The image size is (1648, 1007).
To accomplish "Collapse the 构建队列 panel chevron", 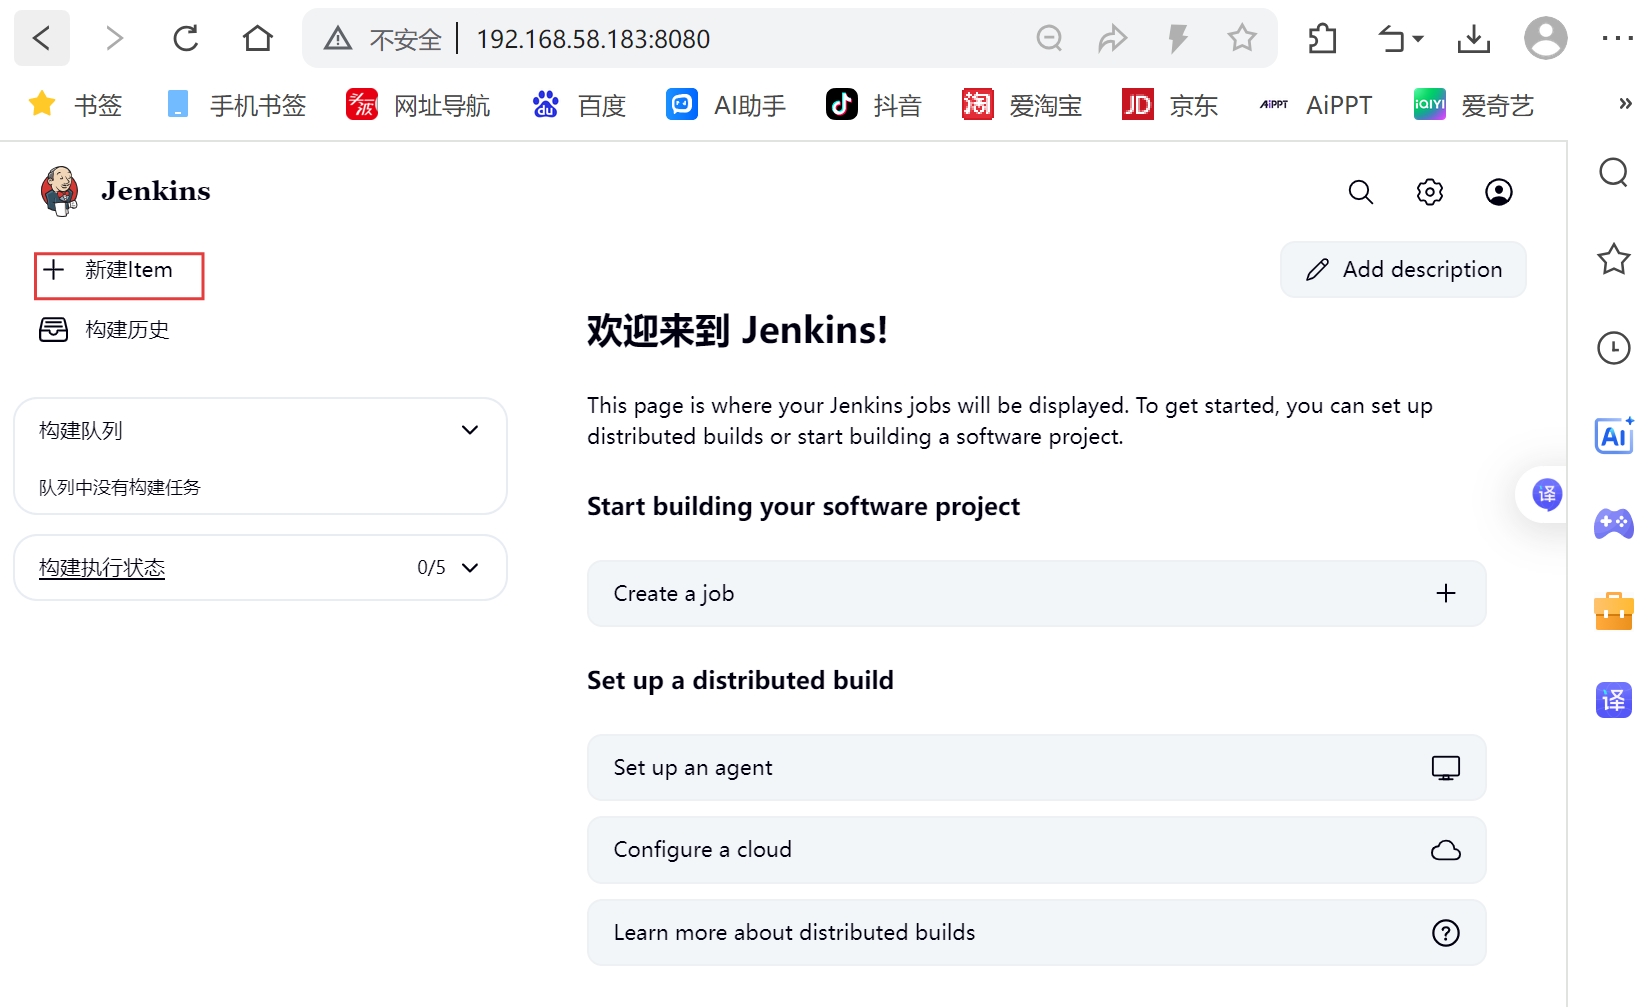I will click(x=470, y=430).
